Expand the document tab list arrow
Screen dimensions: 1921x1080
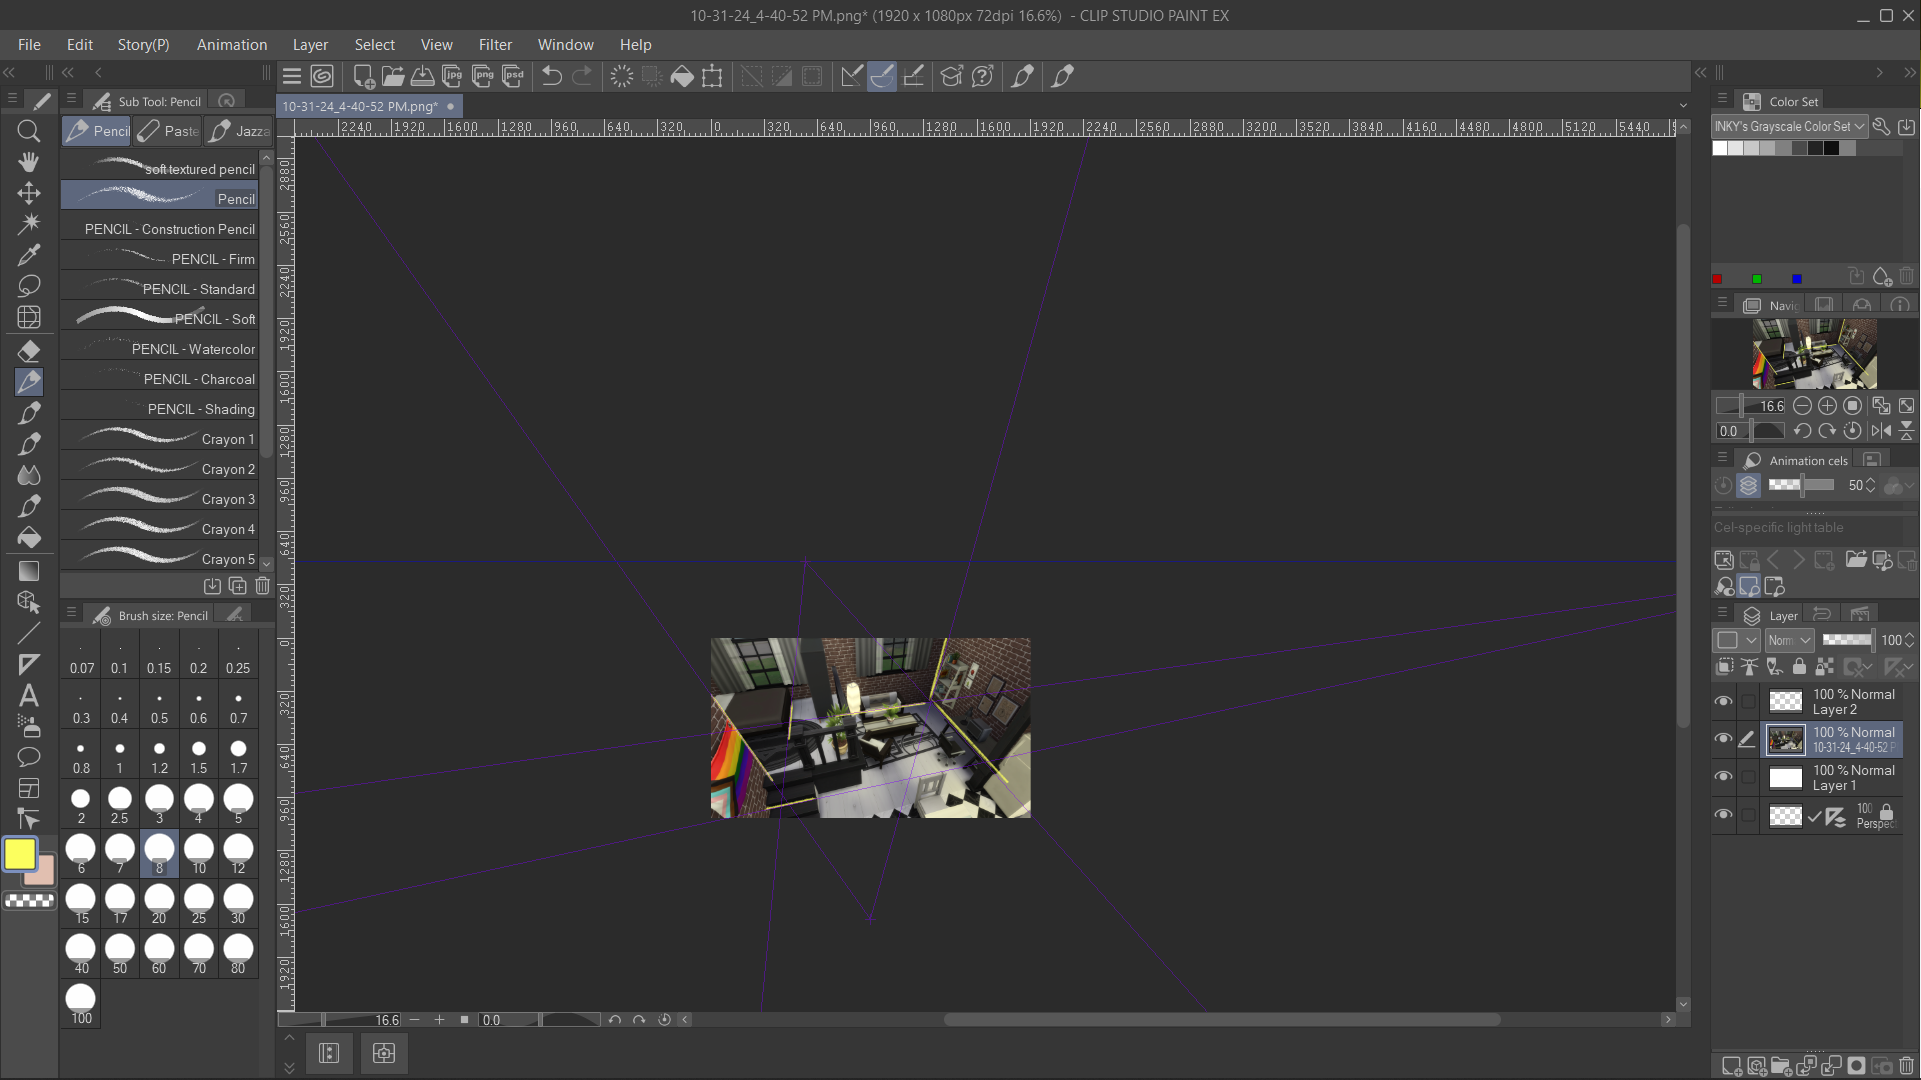tap(1683, 105)
